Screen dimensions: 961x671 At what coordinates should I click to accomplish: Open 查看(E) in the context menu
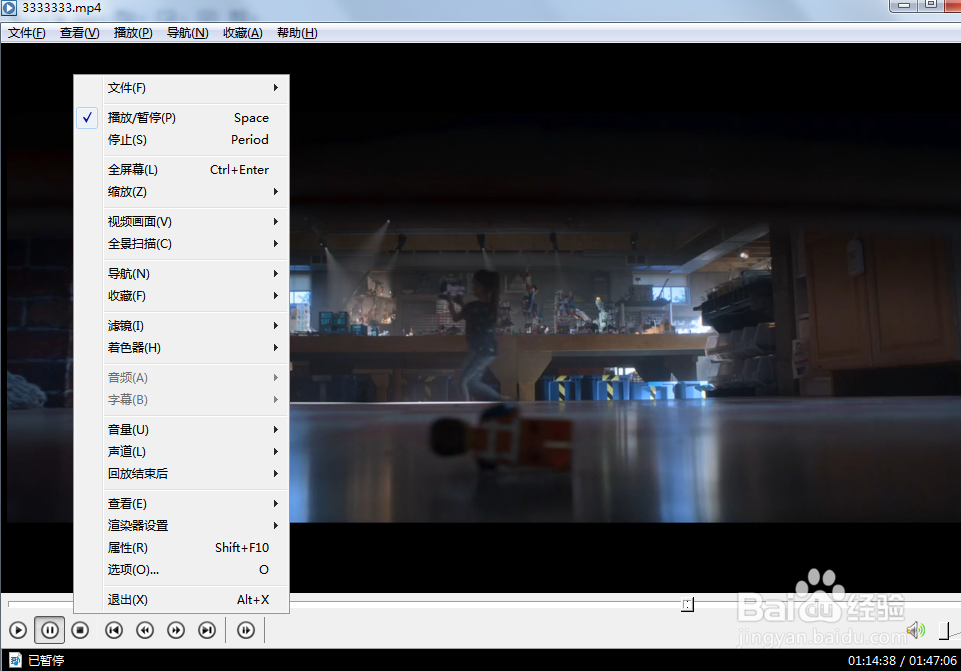click(x=181, y=504)
